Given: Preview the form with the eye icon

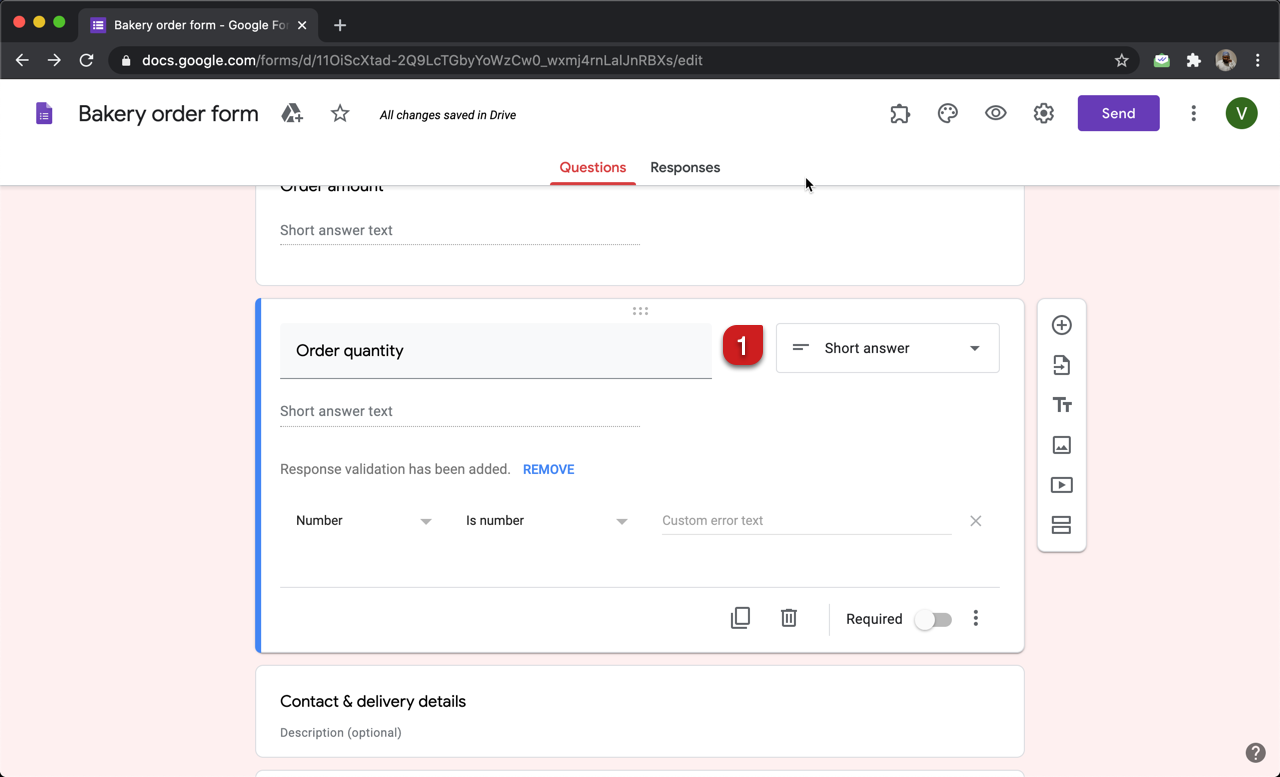Looking at the screenshot, I should [x=995, y=113].
